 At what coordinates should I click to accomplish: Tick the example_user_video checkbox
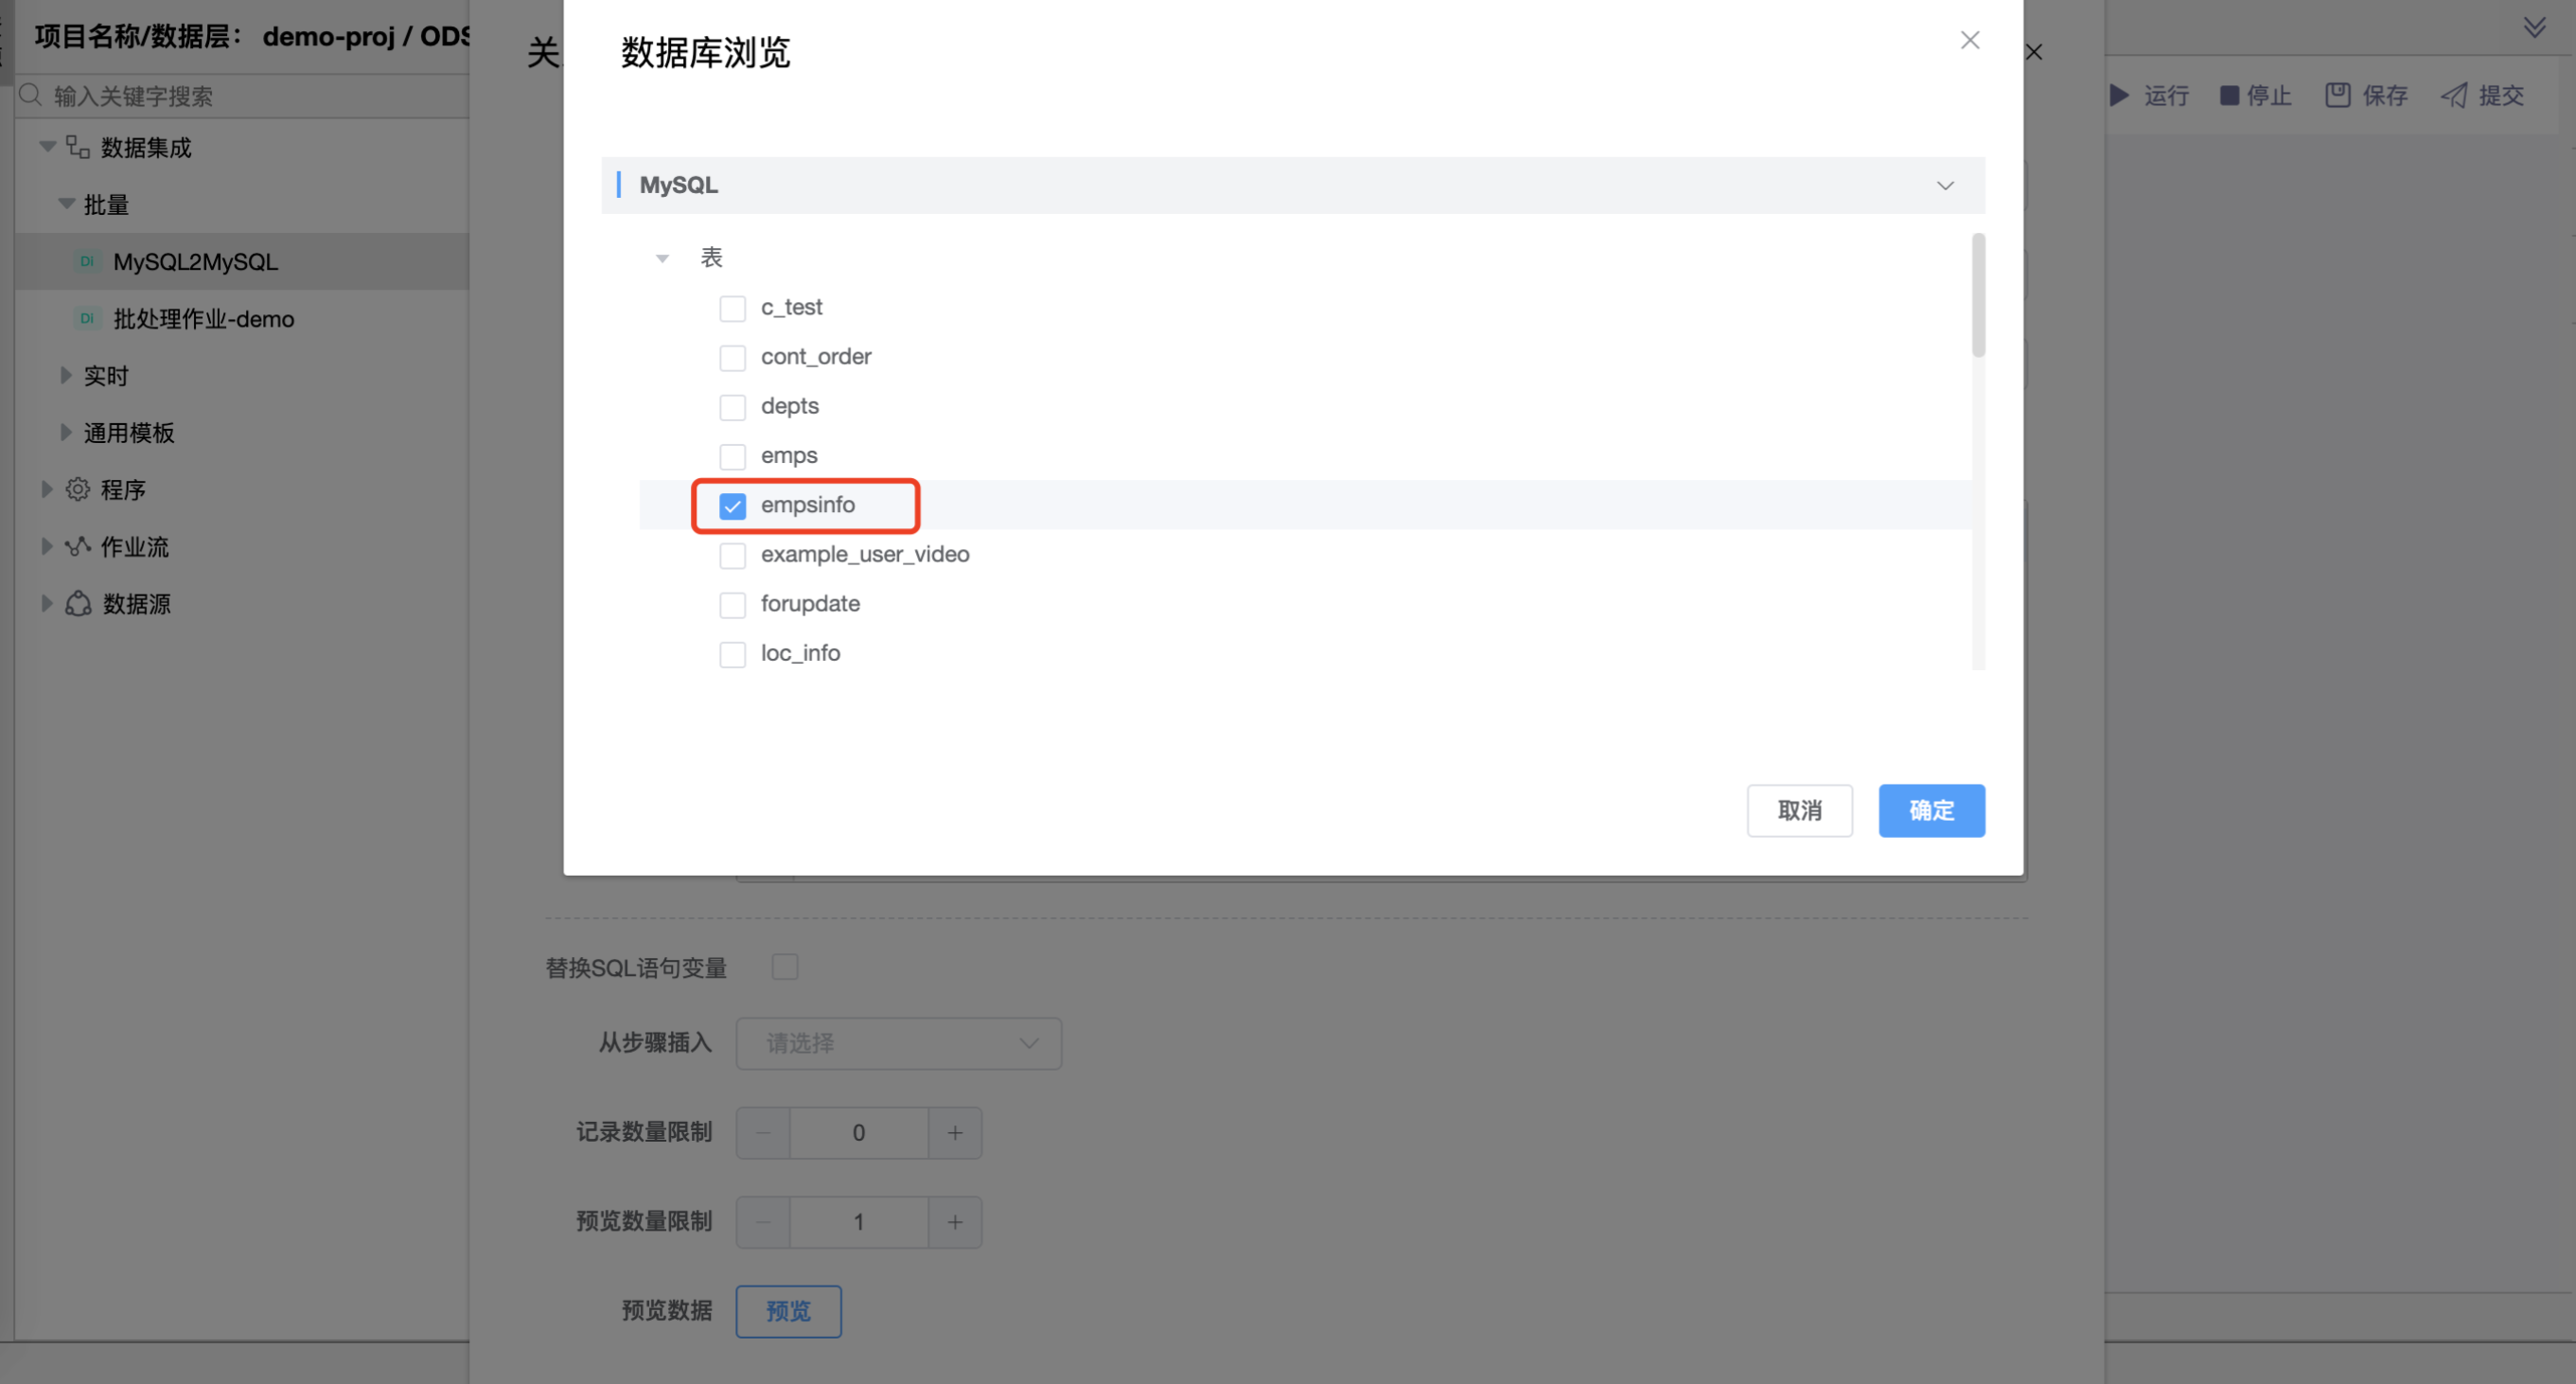(733, 555)
